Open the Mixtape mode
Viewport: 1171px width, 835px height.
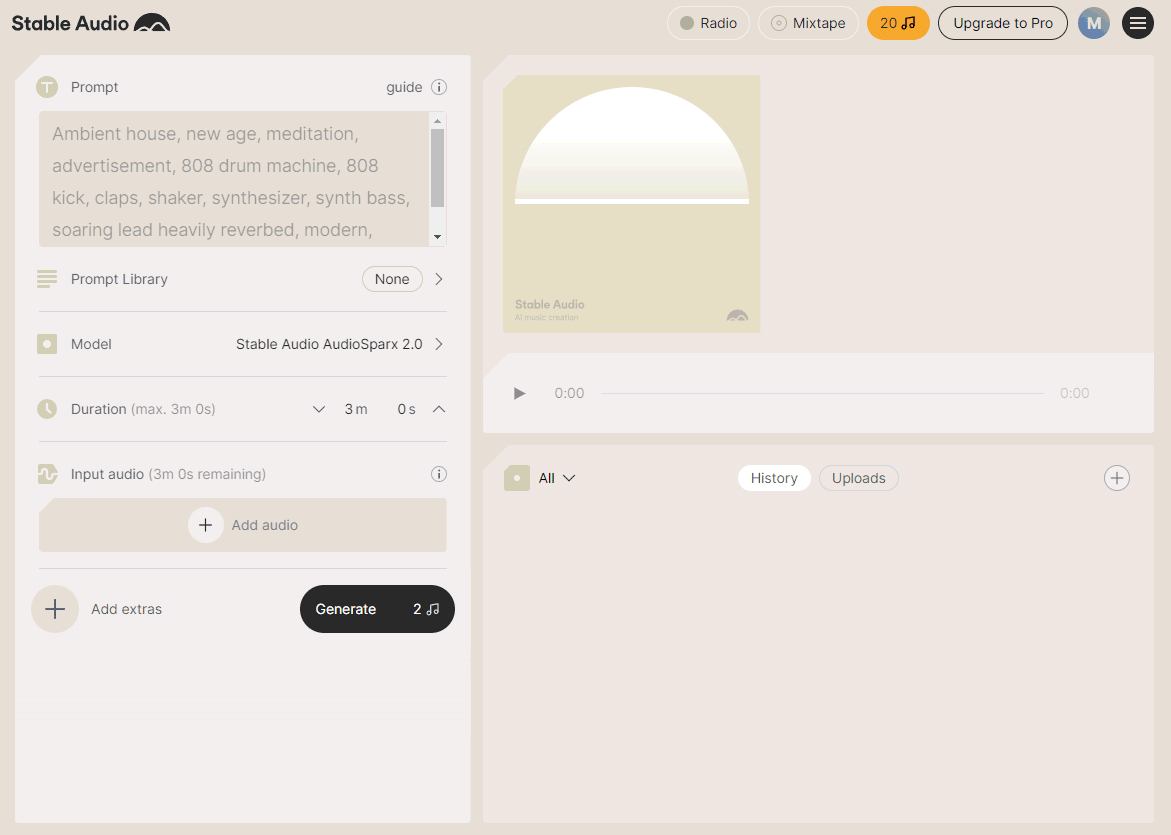tap(808, 23)
